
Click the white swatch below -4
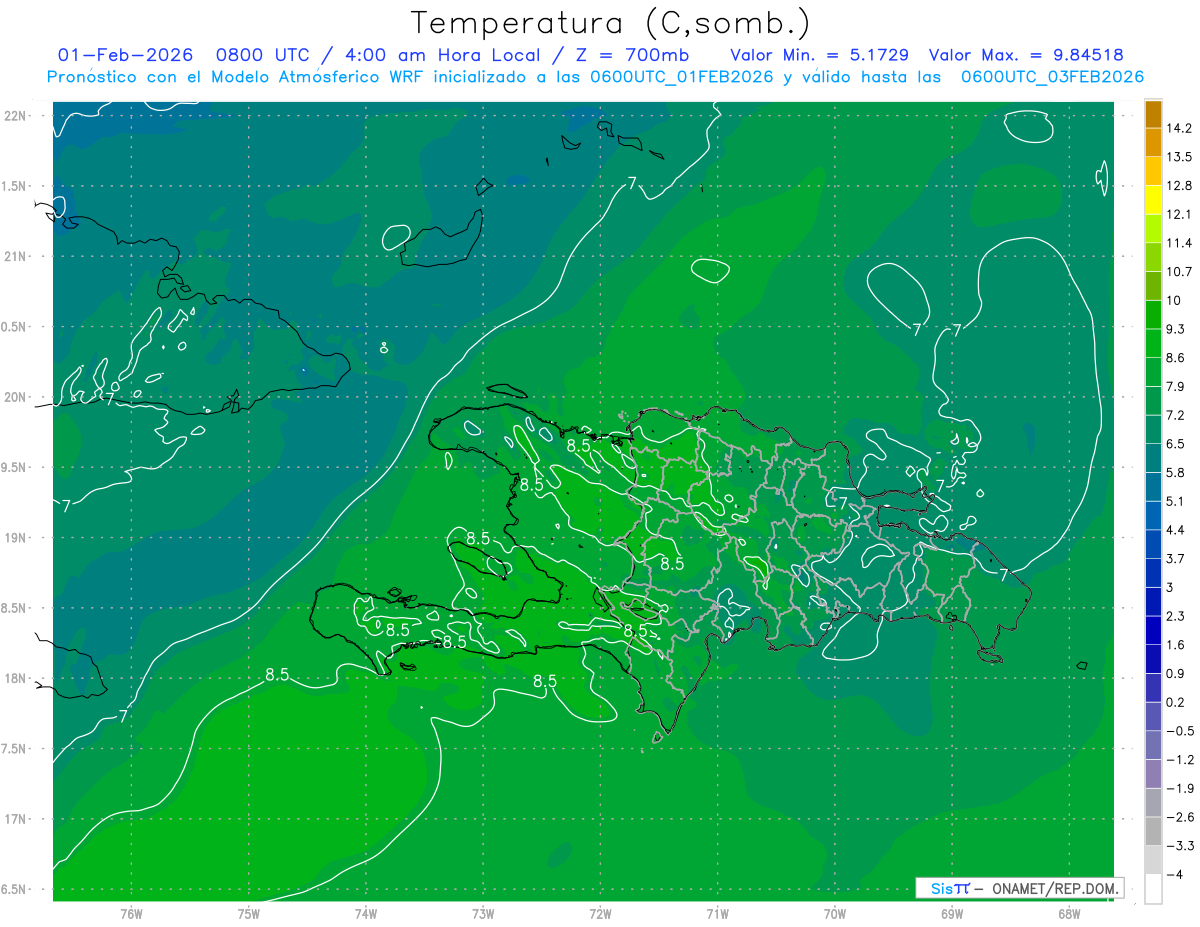pos(1153,889)
